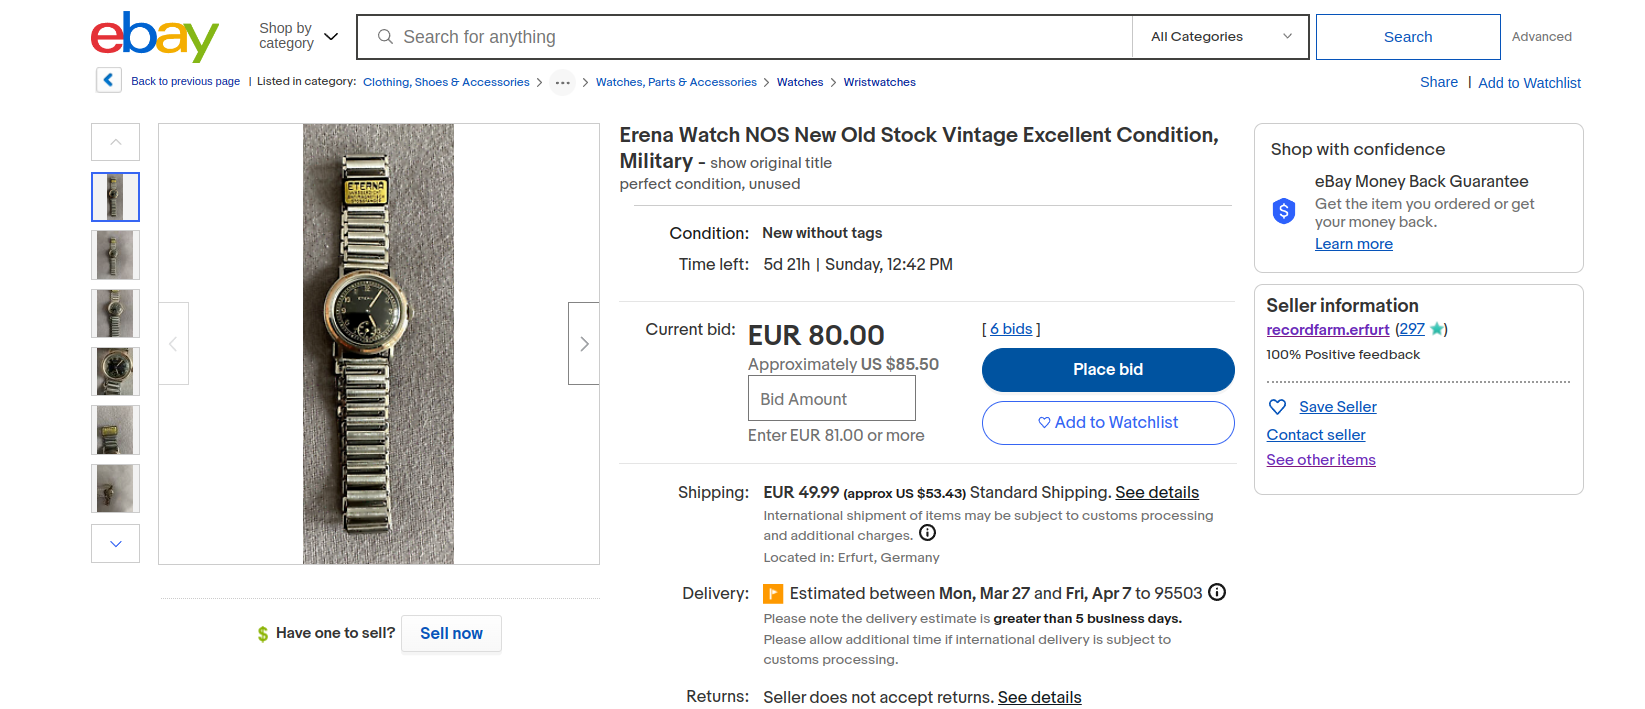Click the delivery estimate info icon
Screen dimensions: 1645x709
pos(1217,592)
